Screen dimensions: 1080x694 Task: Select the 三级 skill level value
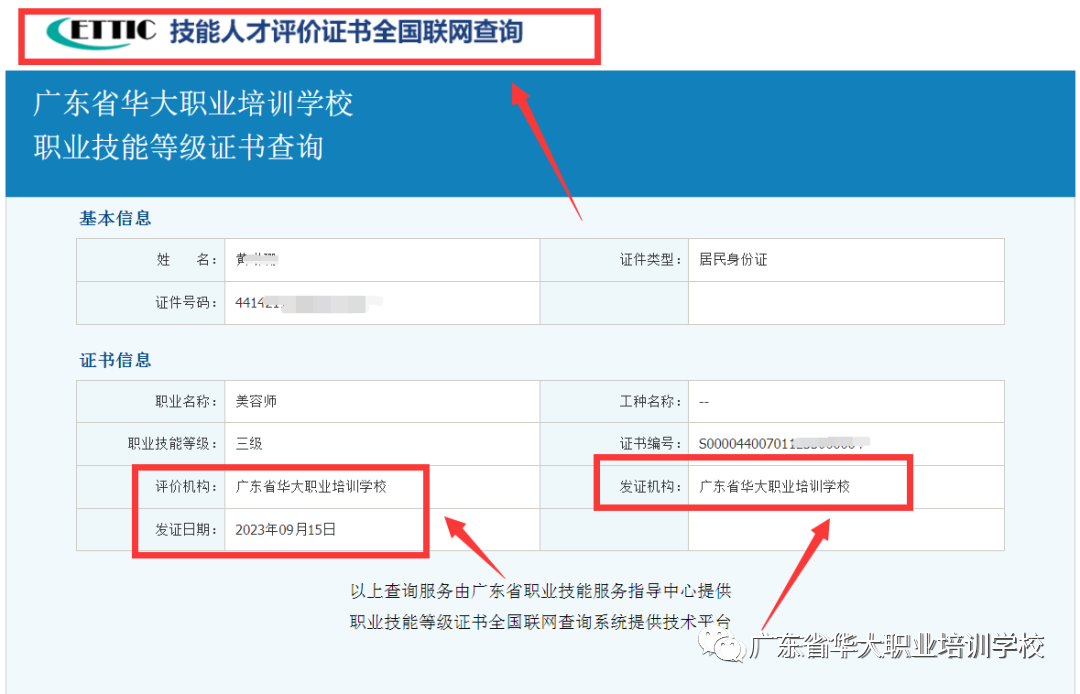(x=249, y=444)
